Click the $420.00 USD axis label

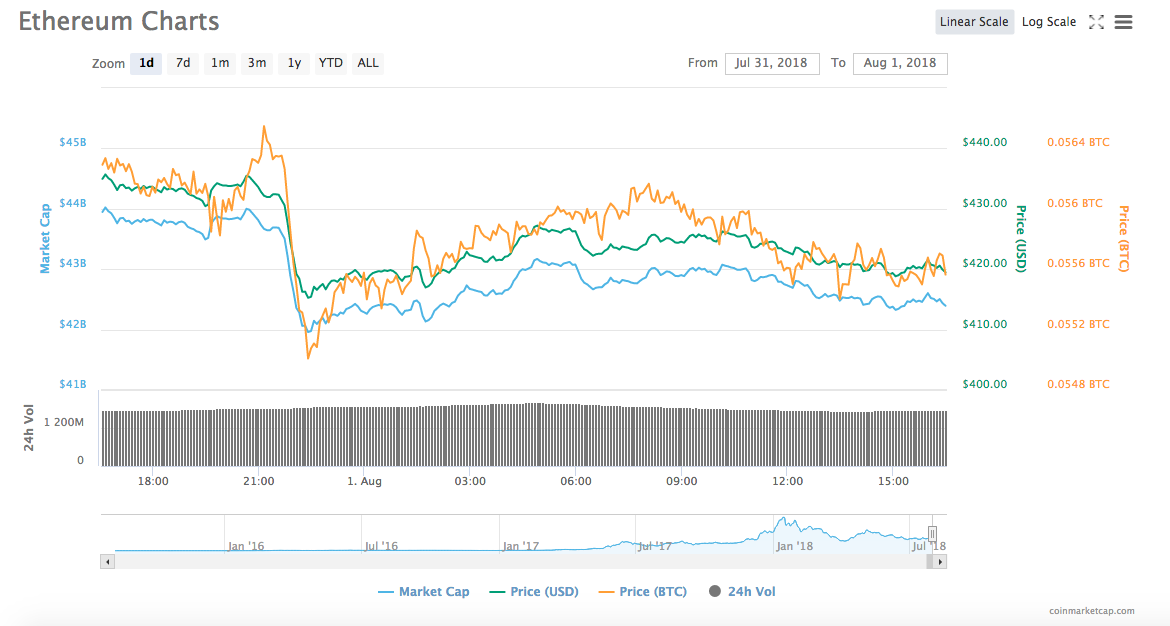click(984, 263)
